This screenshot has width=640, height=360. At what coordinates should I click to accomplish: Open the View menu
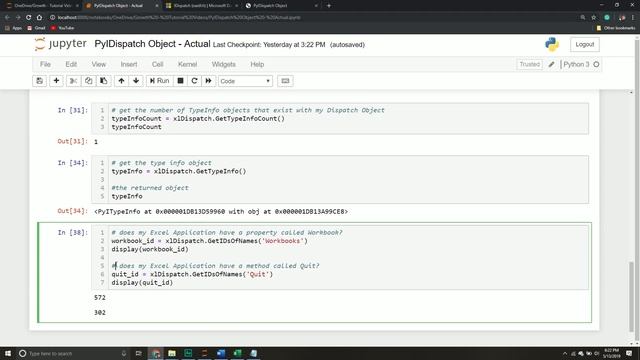(x=98, y=64)
